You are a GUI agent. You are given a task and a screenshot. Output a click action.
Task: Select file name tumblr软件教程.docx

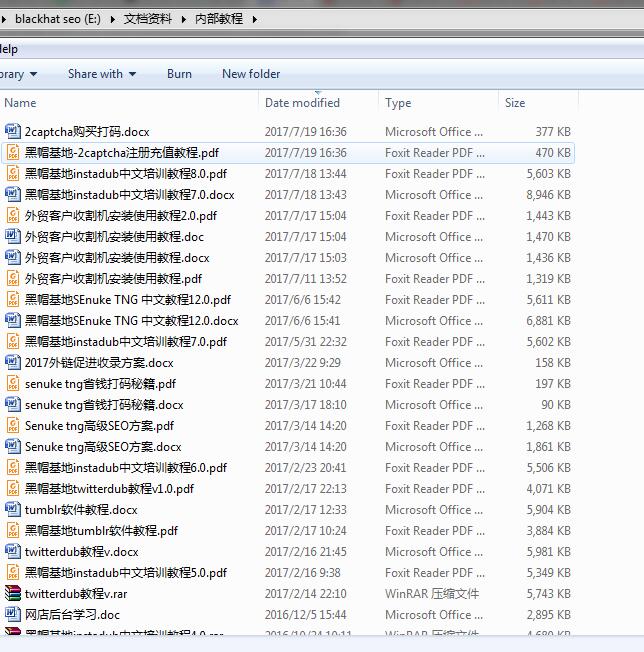[x=81, y=510]
